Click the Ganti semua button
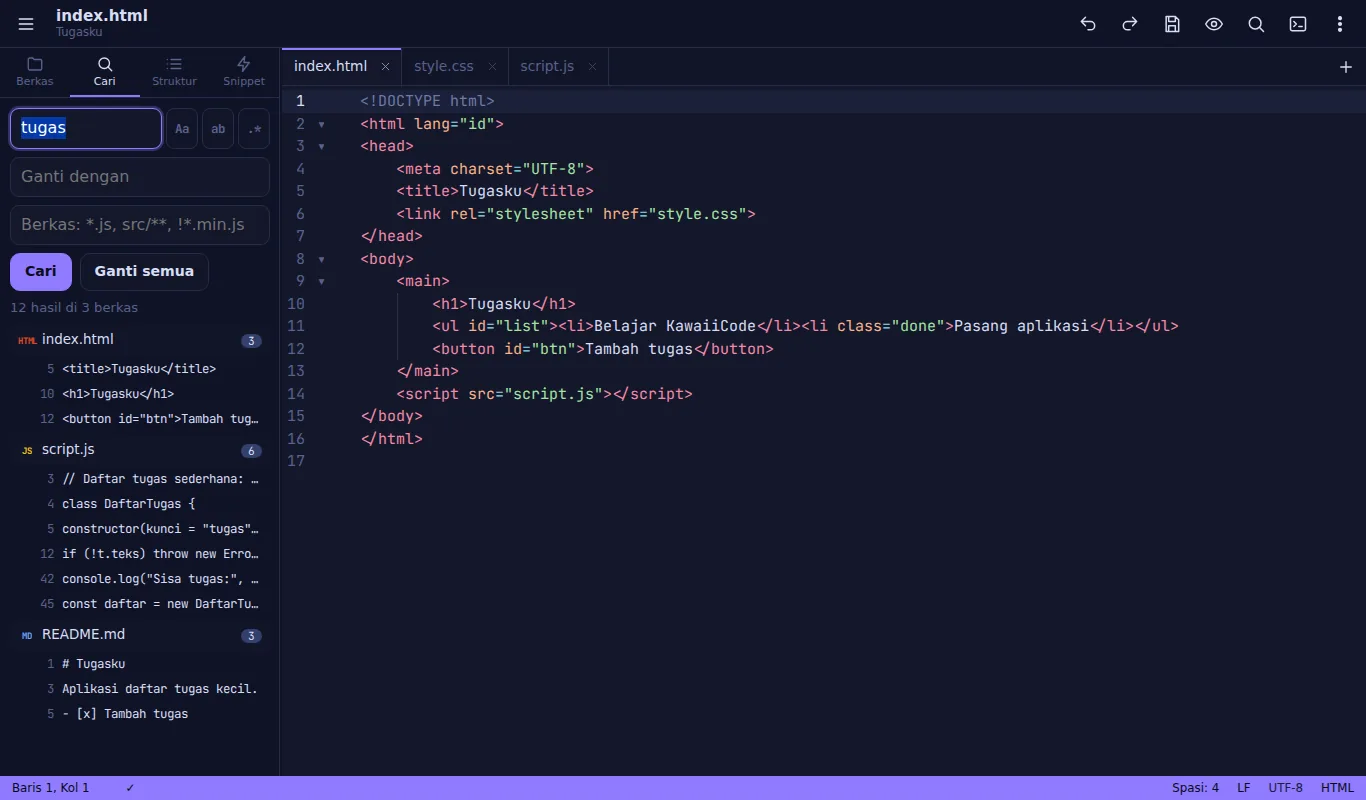This screenshot has height=800, width=1366. click(x=144, y=271)
